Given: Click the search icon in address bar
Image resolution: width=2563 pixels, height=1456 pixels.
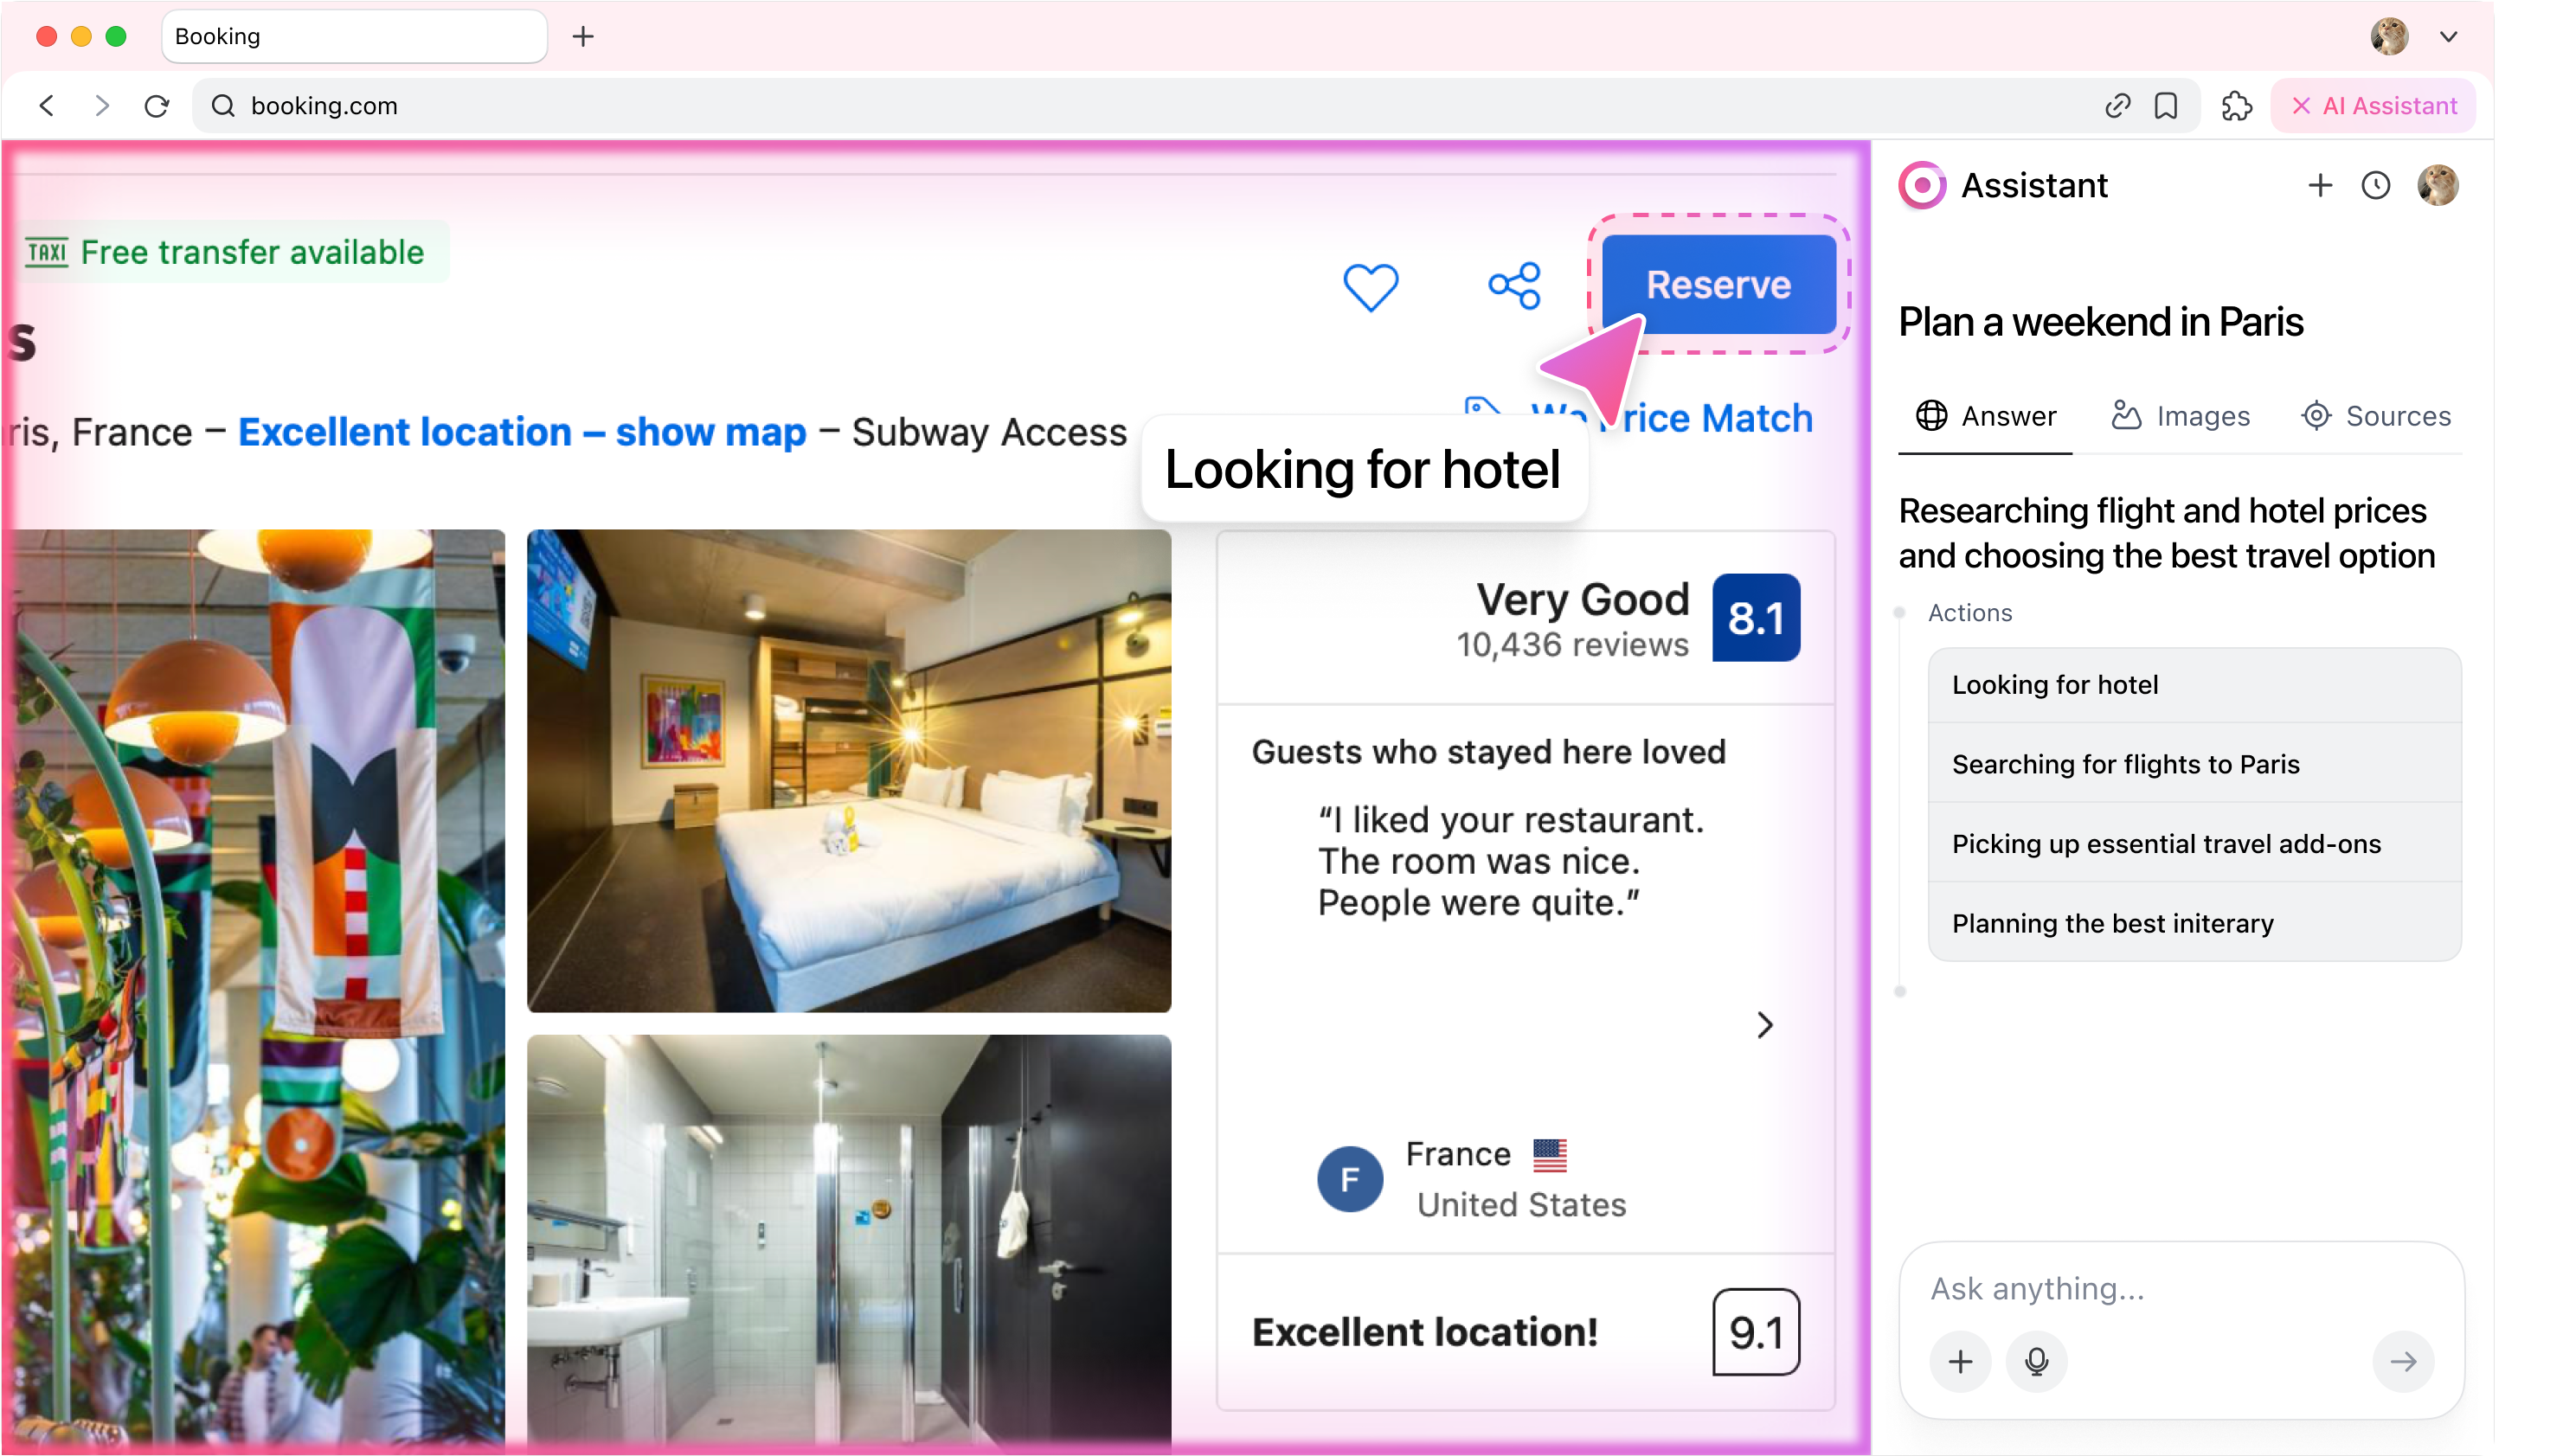Looking at the screenshot, I should tap(223, 106).
